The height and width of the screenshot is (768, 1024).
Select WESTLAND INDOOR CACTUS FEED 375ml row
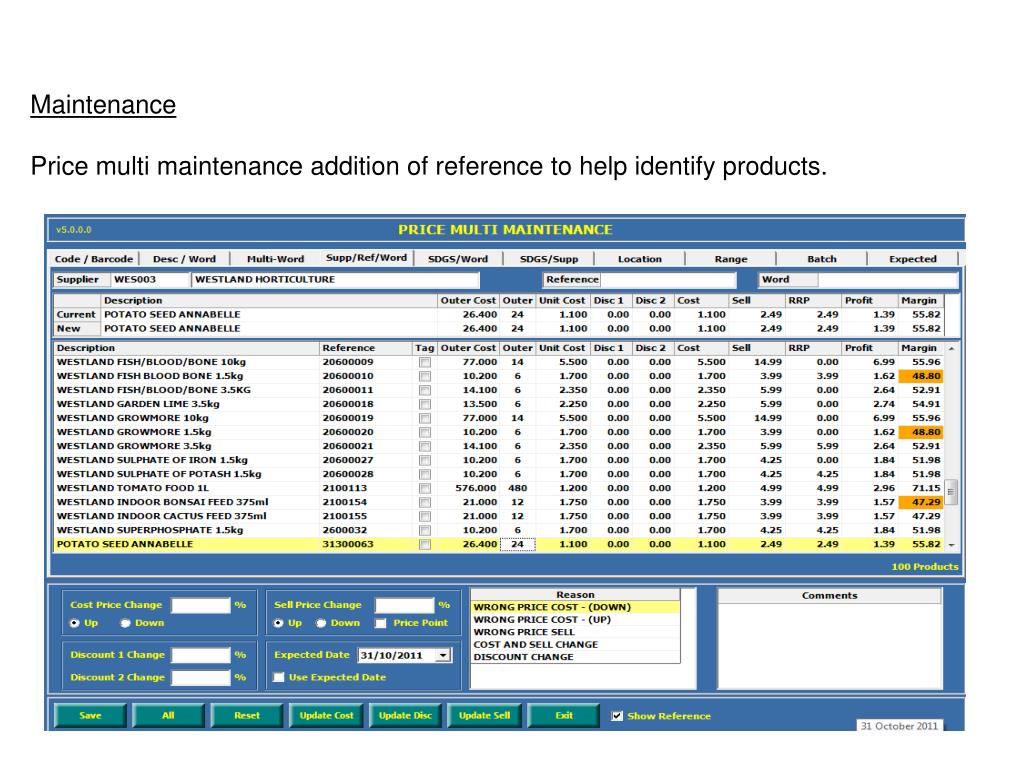coord(498,516)
